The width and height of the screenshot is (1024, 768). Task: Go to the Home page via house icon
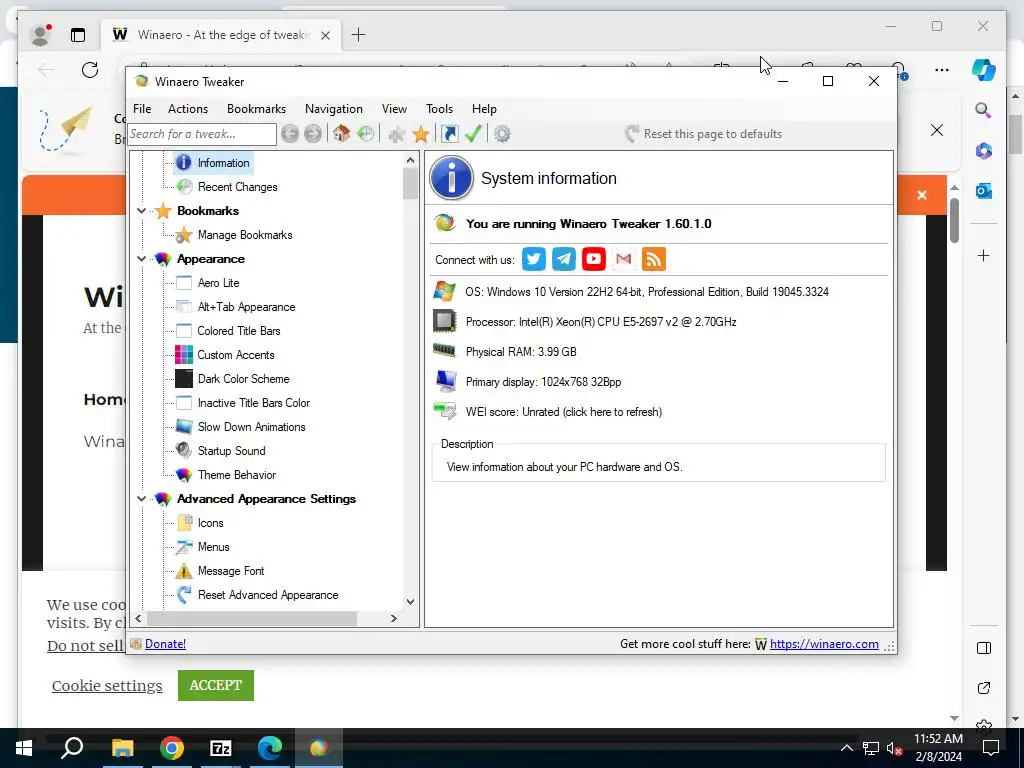coord(341,134)
